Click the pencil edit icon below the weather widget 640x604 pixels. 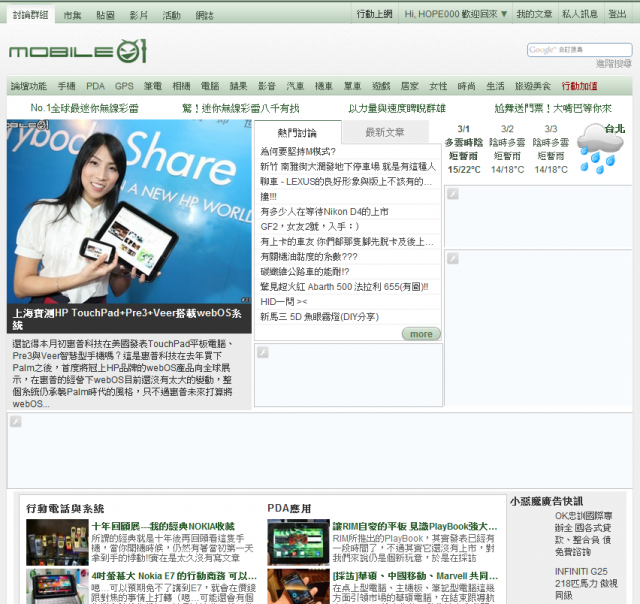tap(453, 193)
